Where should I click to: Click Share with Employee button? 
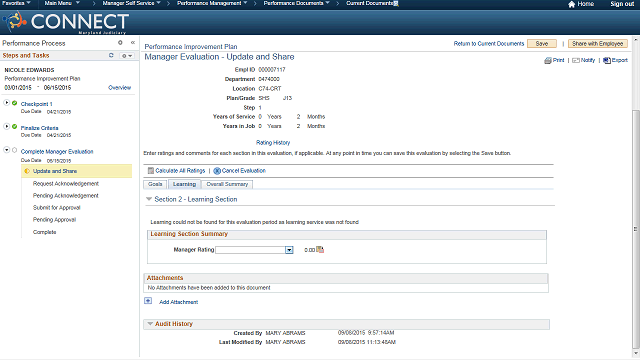598,44
